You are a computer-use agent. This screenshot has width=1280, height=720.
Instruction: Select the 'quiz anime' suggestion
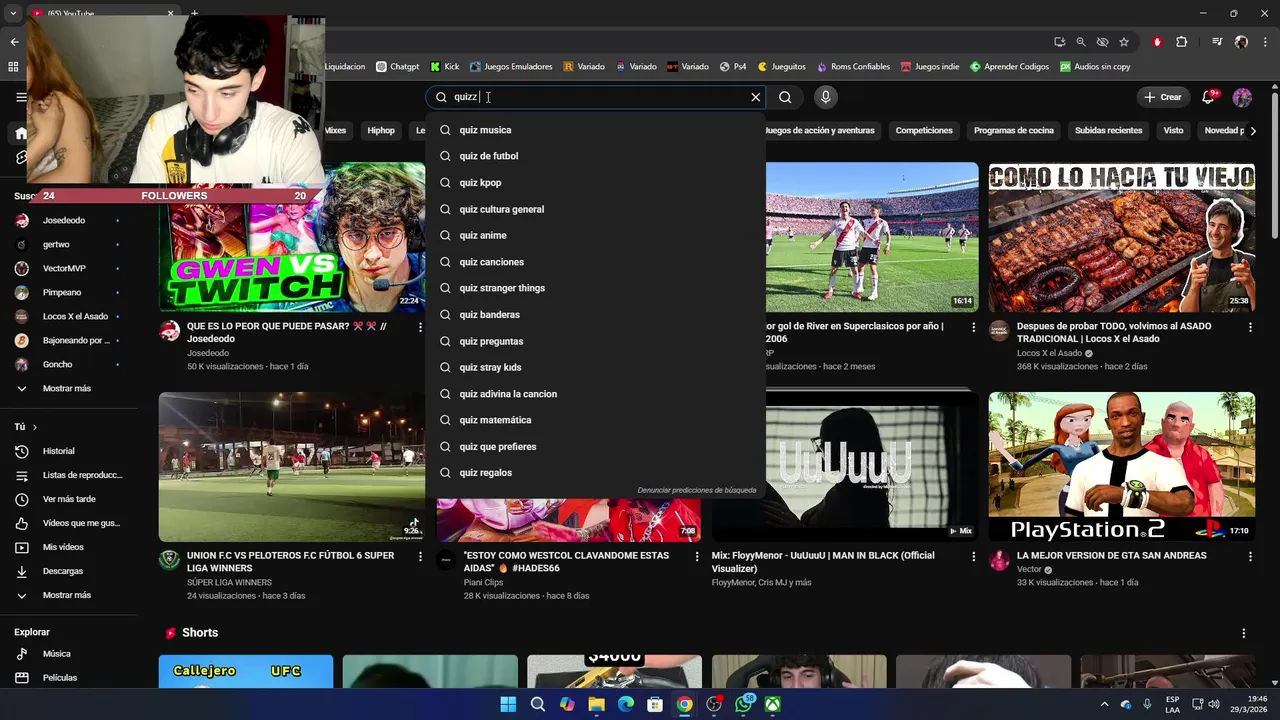point(595,235)
